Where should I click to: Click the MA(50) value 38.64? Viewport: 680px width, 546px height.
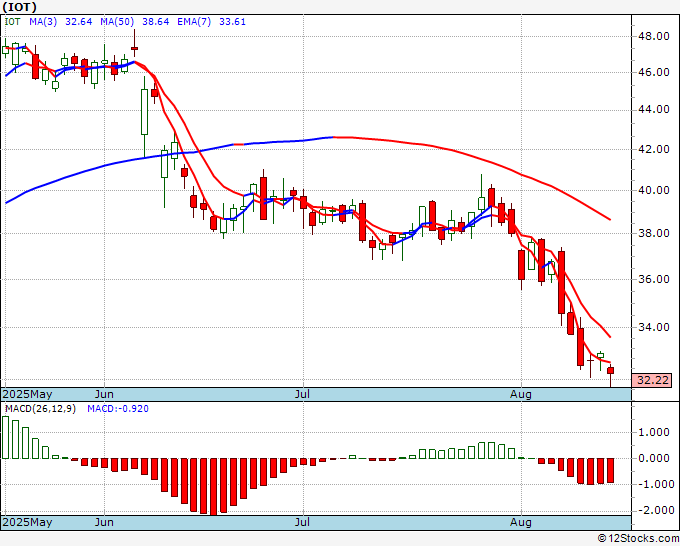[156, 22]
